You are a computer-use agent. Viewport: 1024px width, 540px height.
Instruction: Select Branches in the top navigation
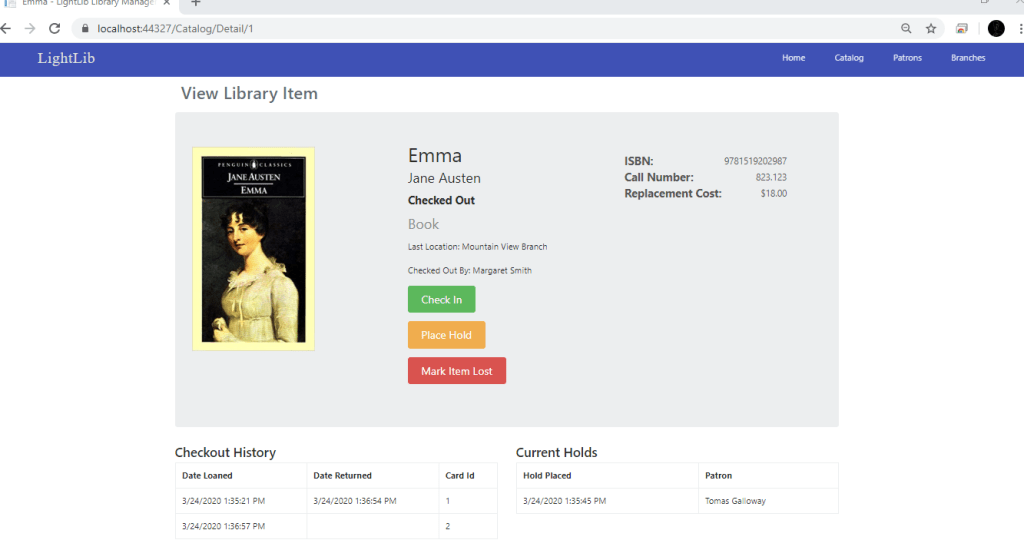point(967,58)
